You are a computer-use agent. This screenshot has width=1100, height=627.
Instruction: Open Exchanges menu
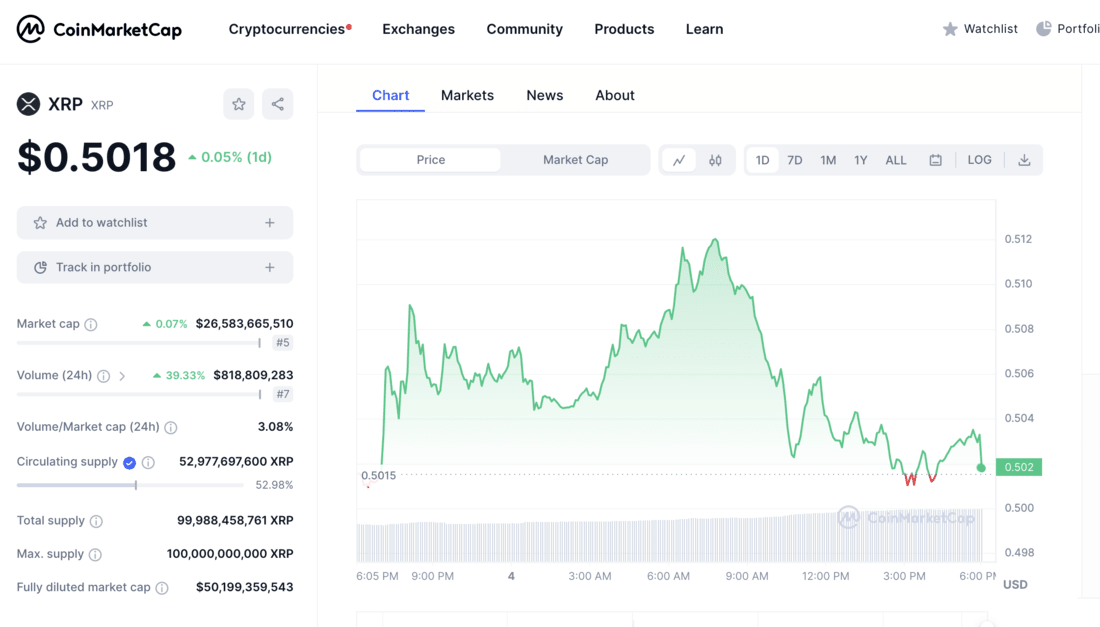coord(418,29)
